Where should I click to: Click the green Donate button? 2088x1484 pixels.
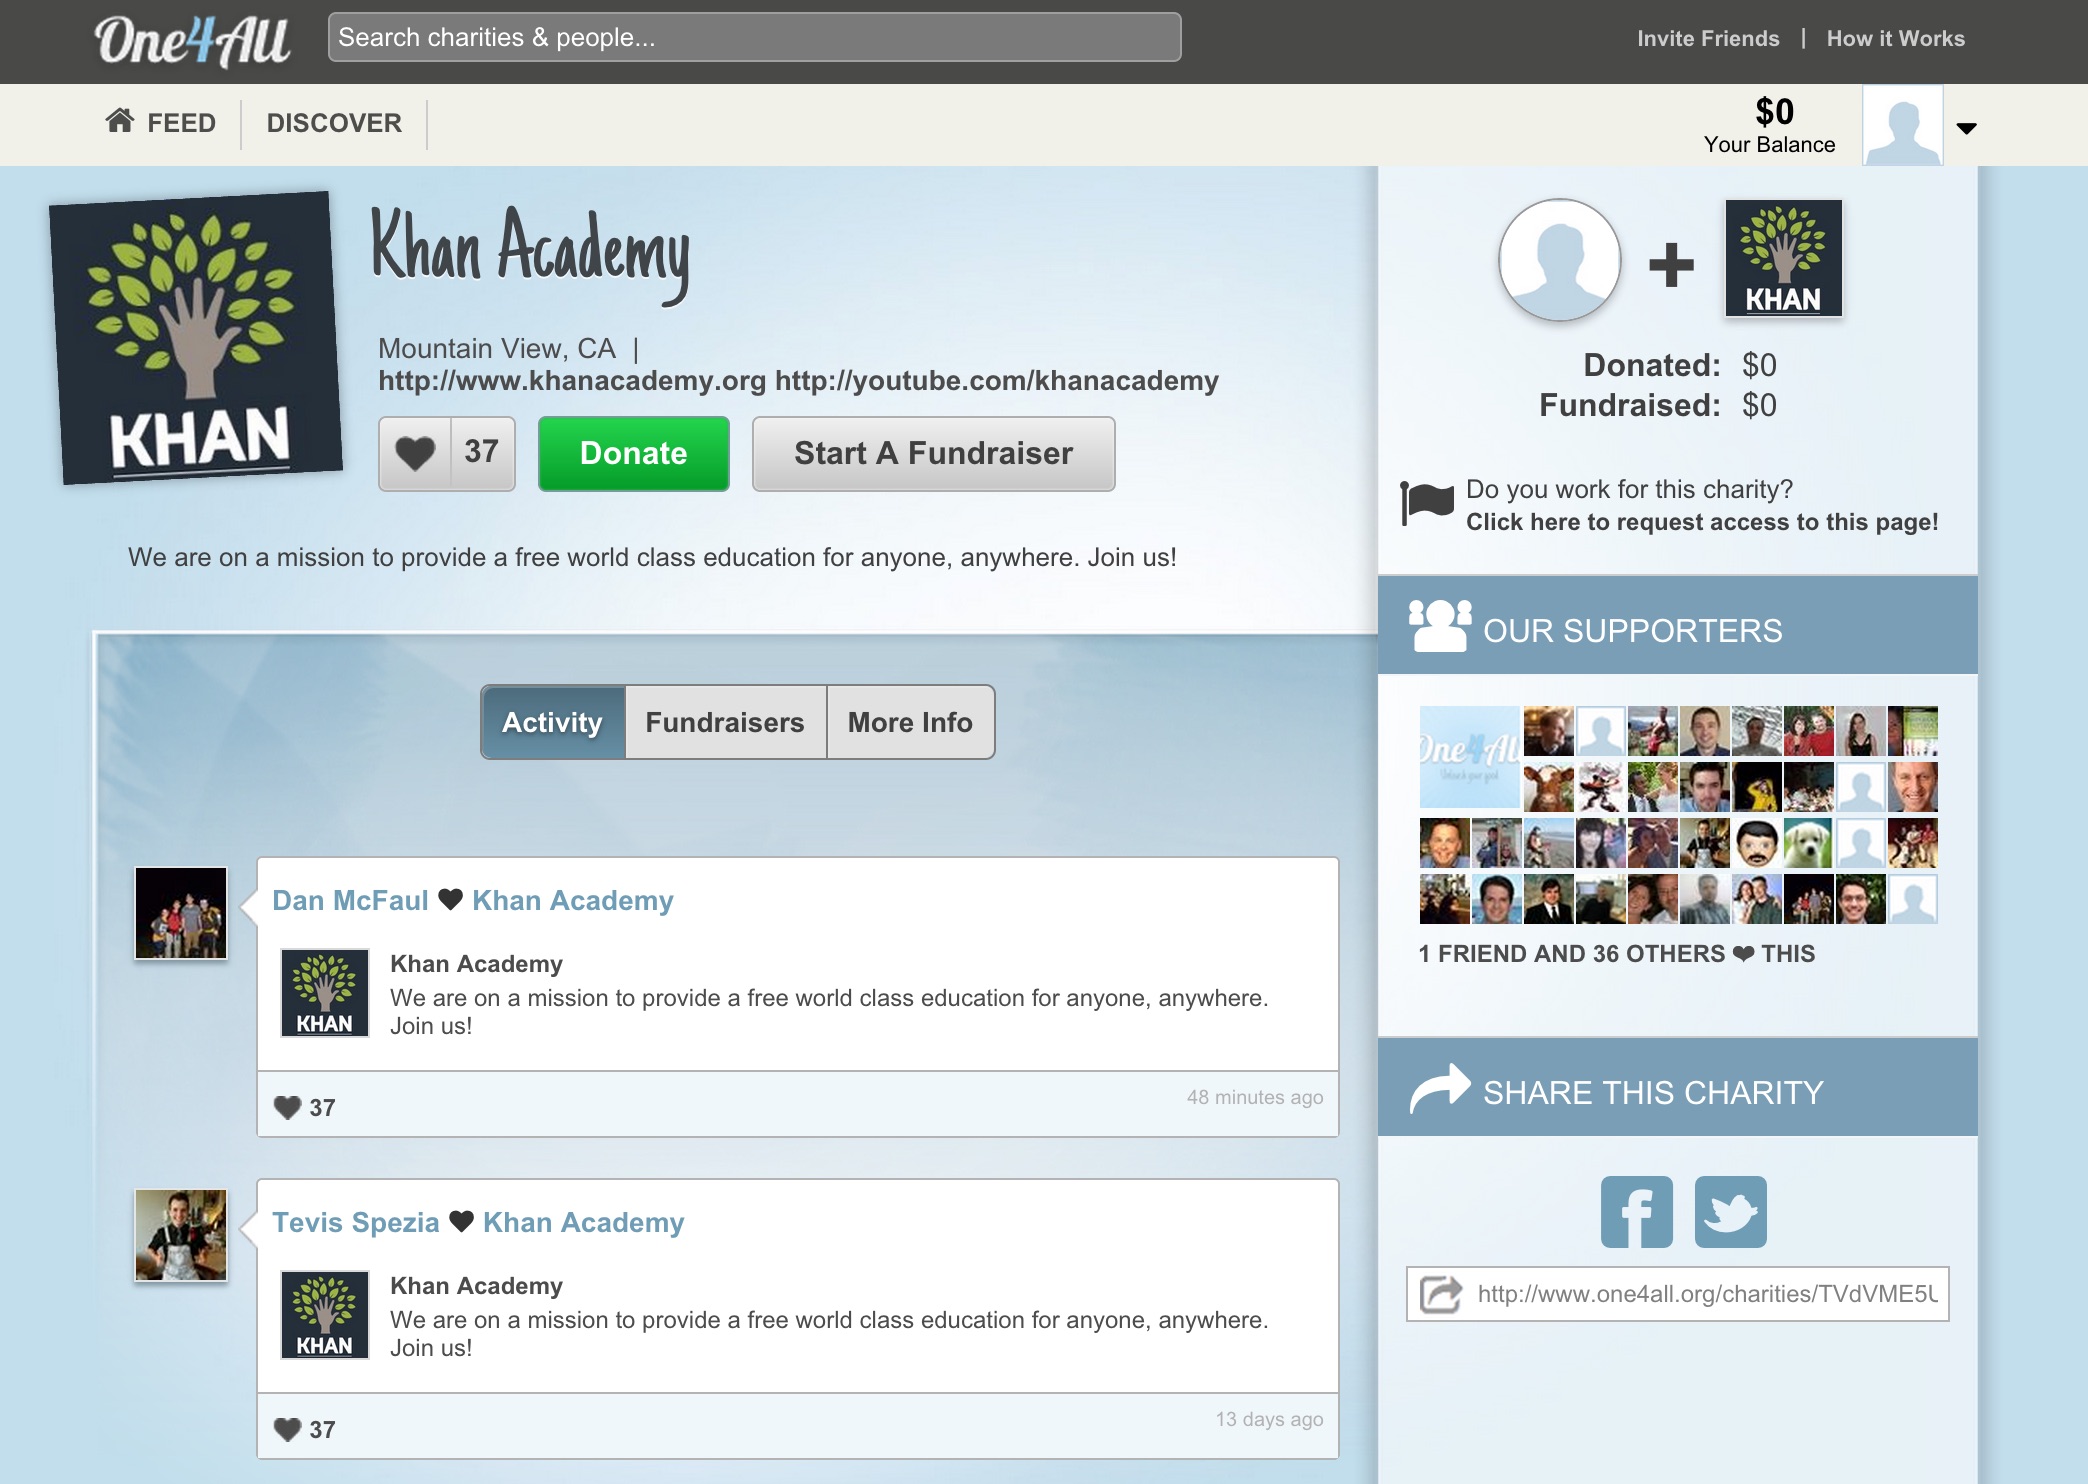coord(634,453)
